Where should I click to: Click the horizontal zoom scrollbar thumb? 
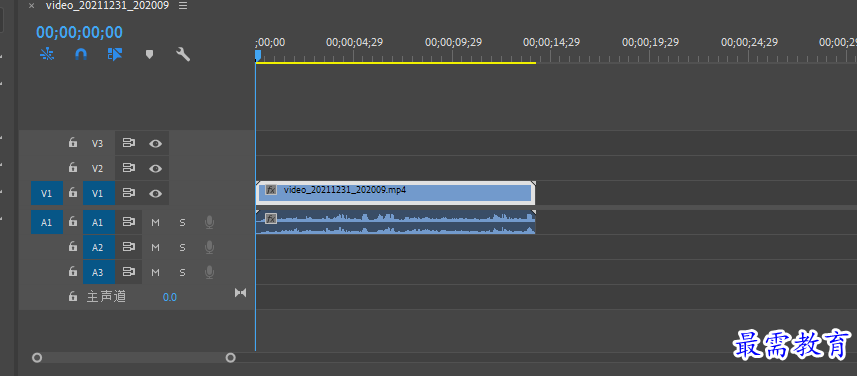(x=133, y=358)
